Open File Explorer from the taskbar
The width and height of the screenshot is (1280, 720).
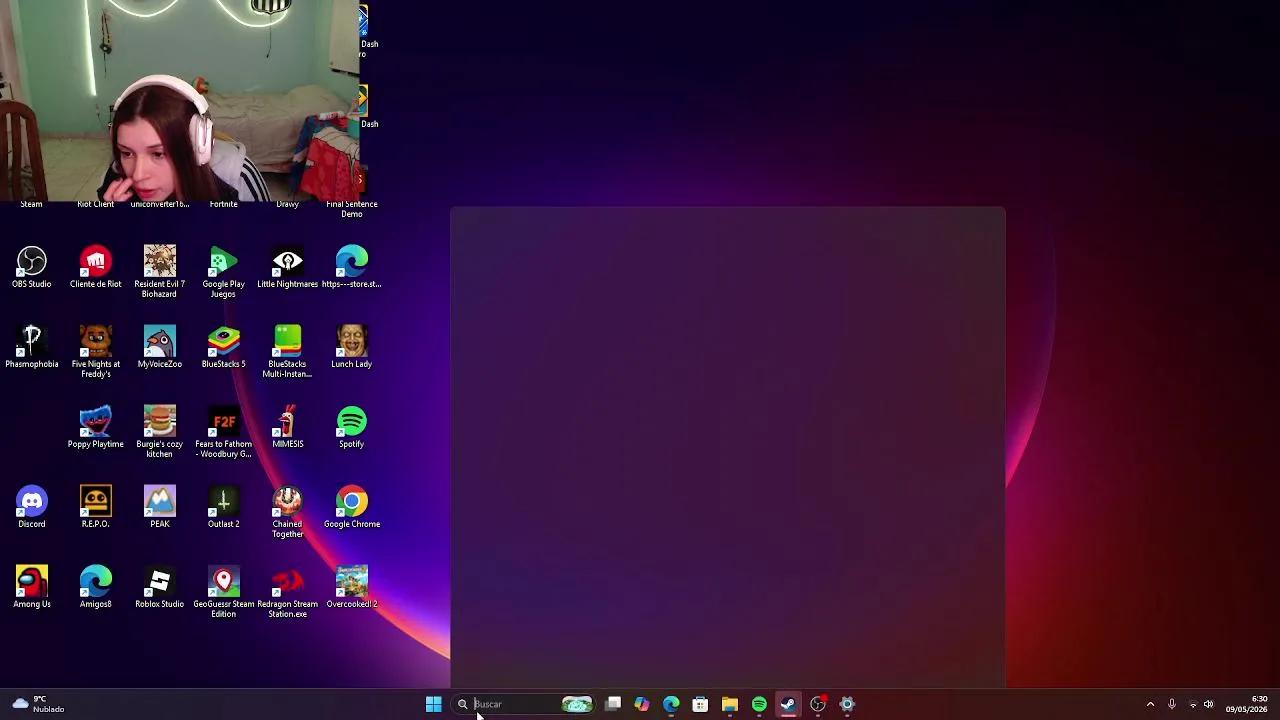[730, 704]
